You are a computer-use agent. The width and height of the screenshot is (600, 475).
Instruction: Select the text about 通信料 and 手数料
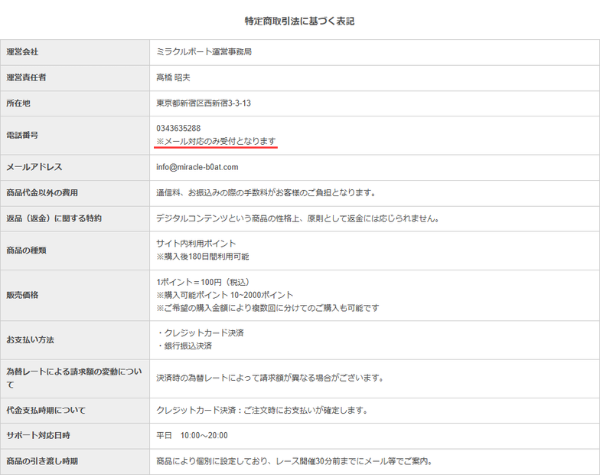pyautogui.click(x=266, y=193)
